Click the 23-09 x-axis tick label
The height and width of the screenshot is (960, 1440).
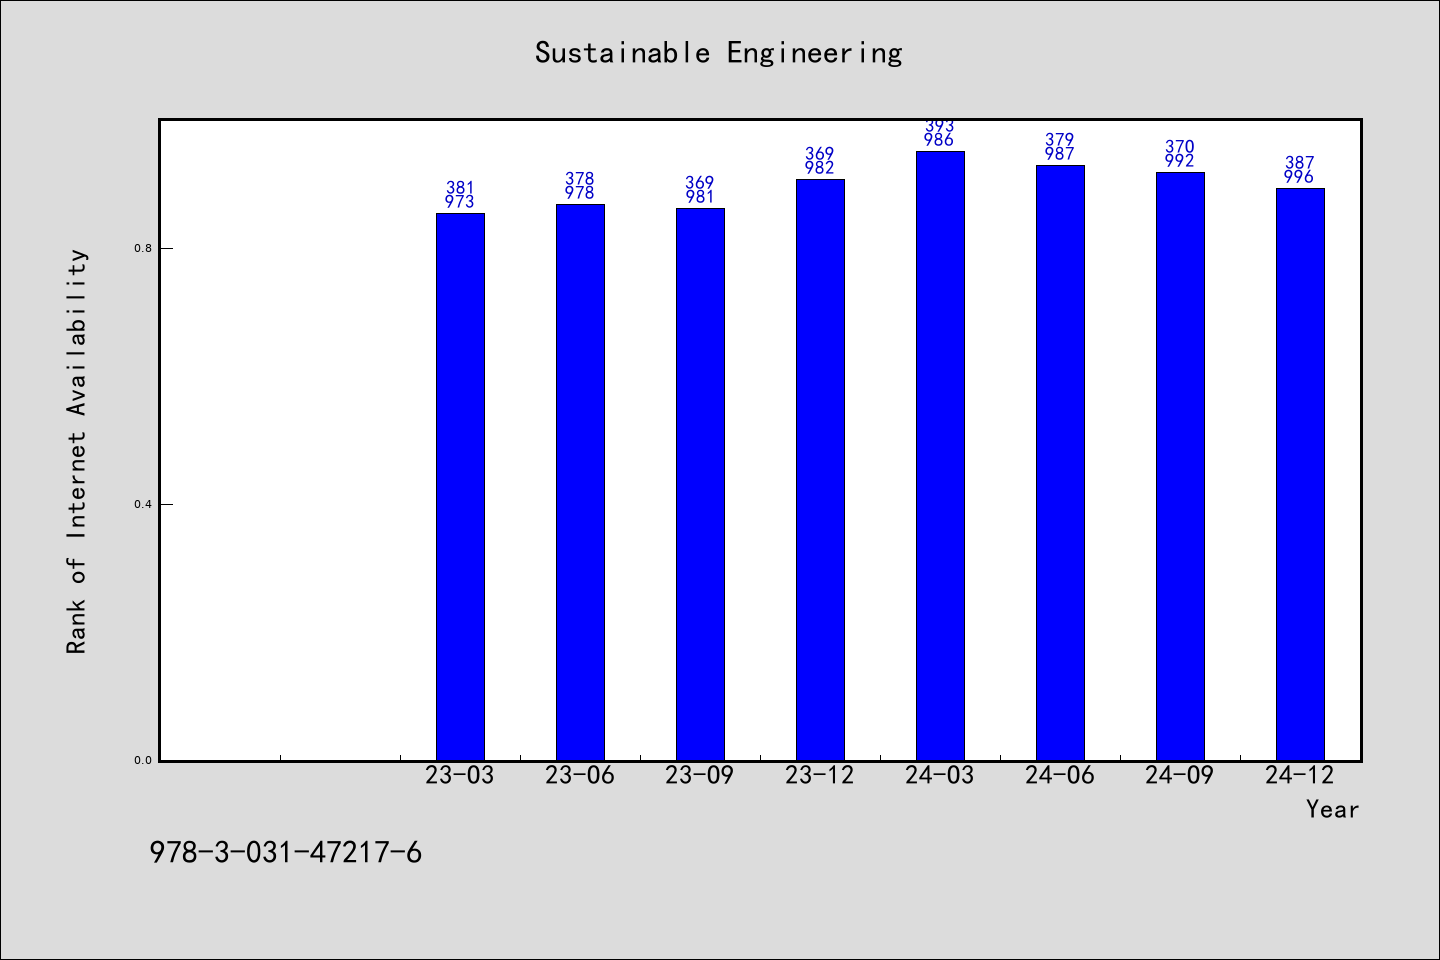pos(700,775)
